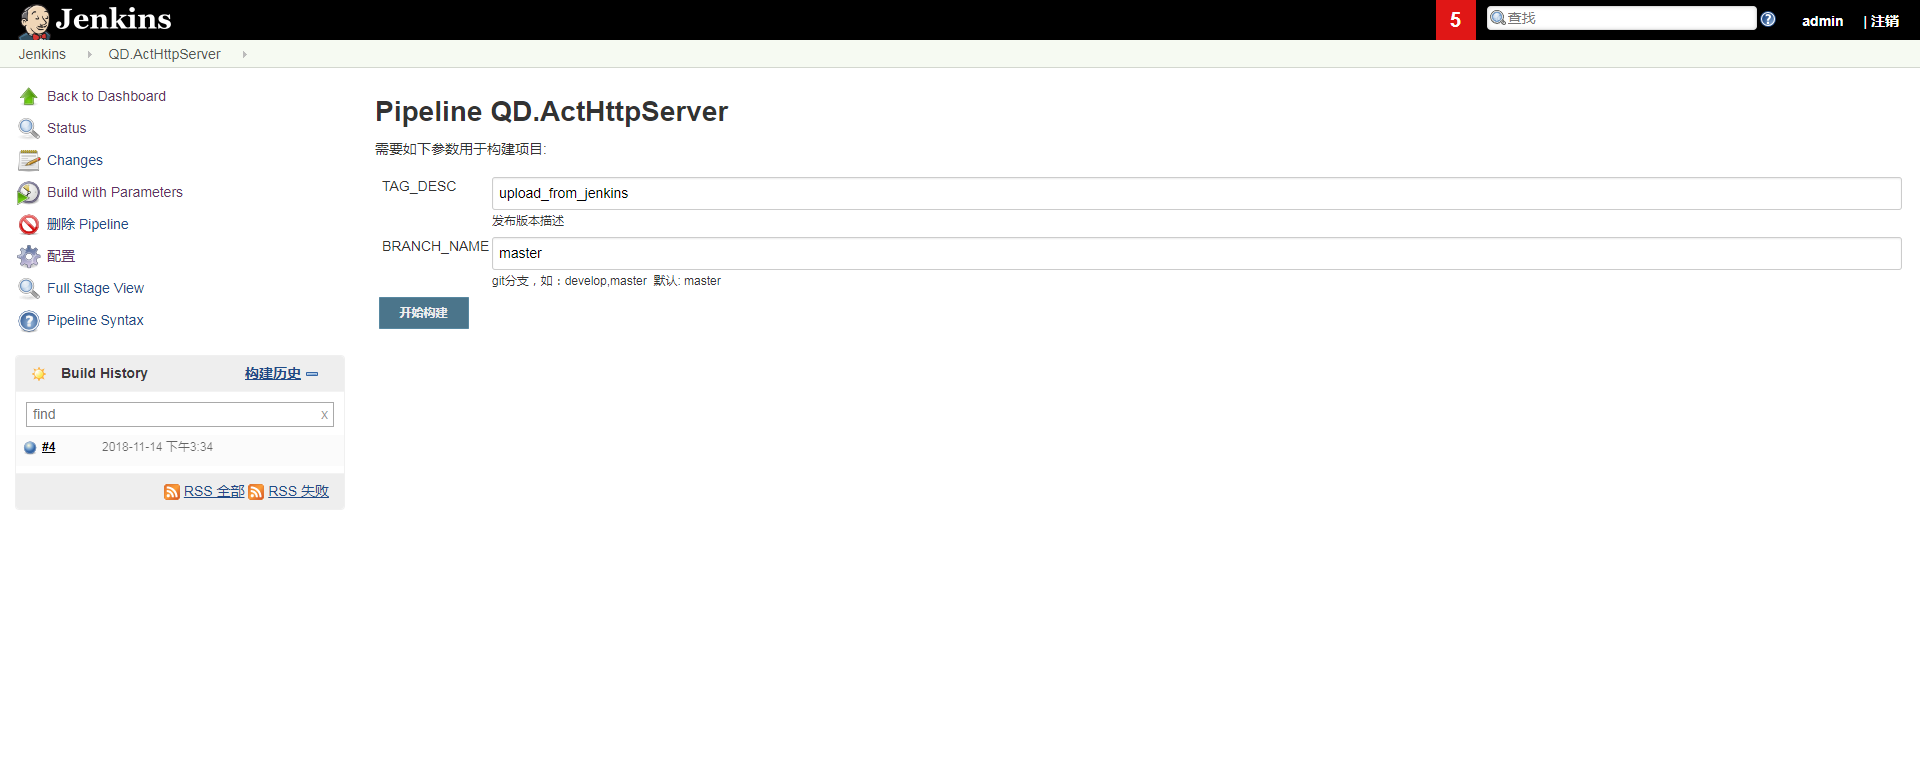Clear the build history find box with x
Viewport: 1920px width, 784px height.
coord(324,415)
